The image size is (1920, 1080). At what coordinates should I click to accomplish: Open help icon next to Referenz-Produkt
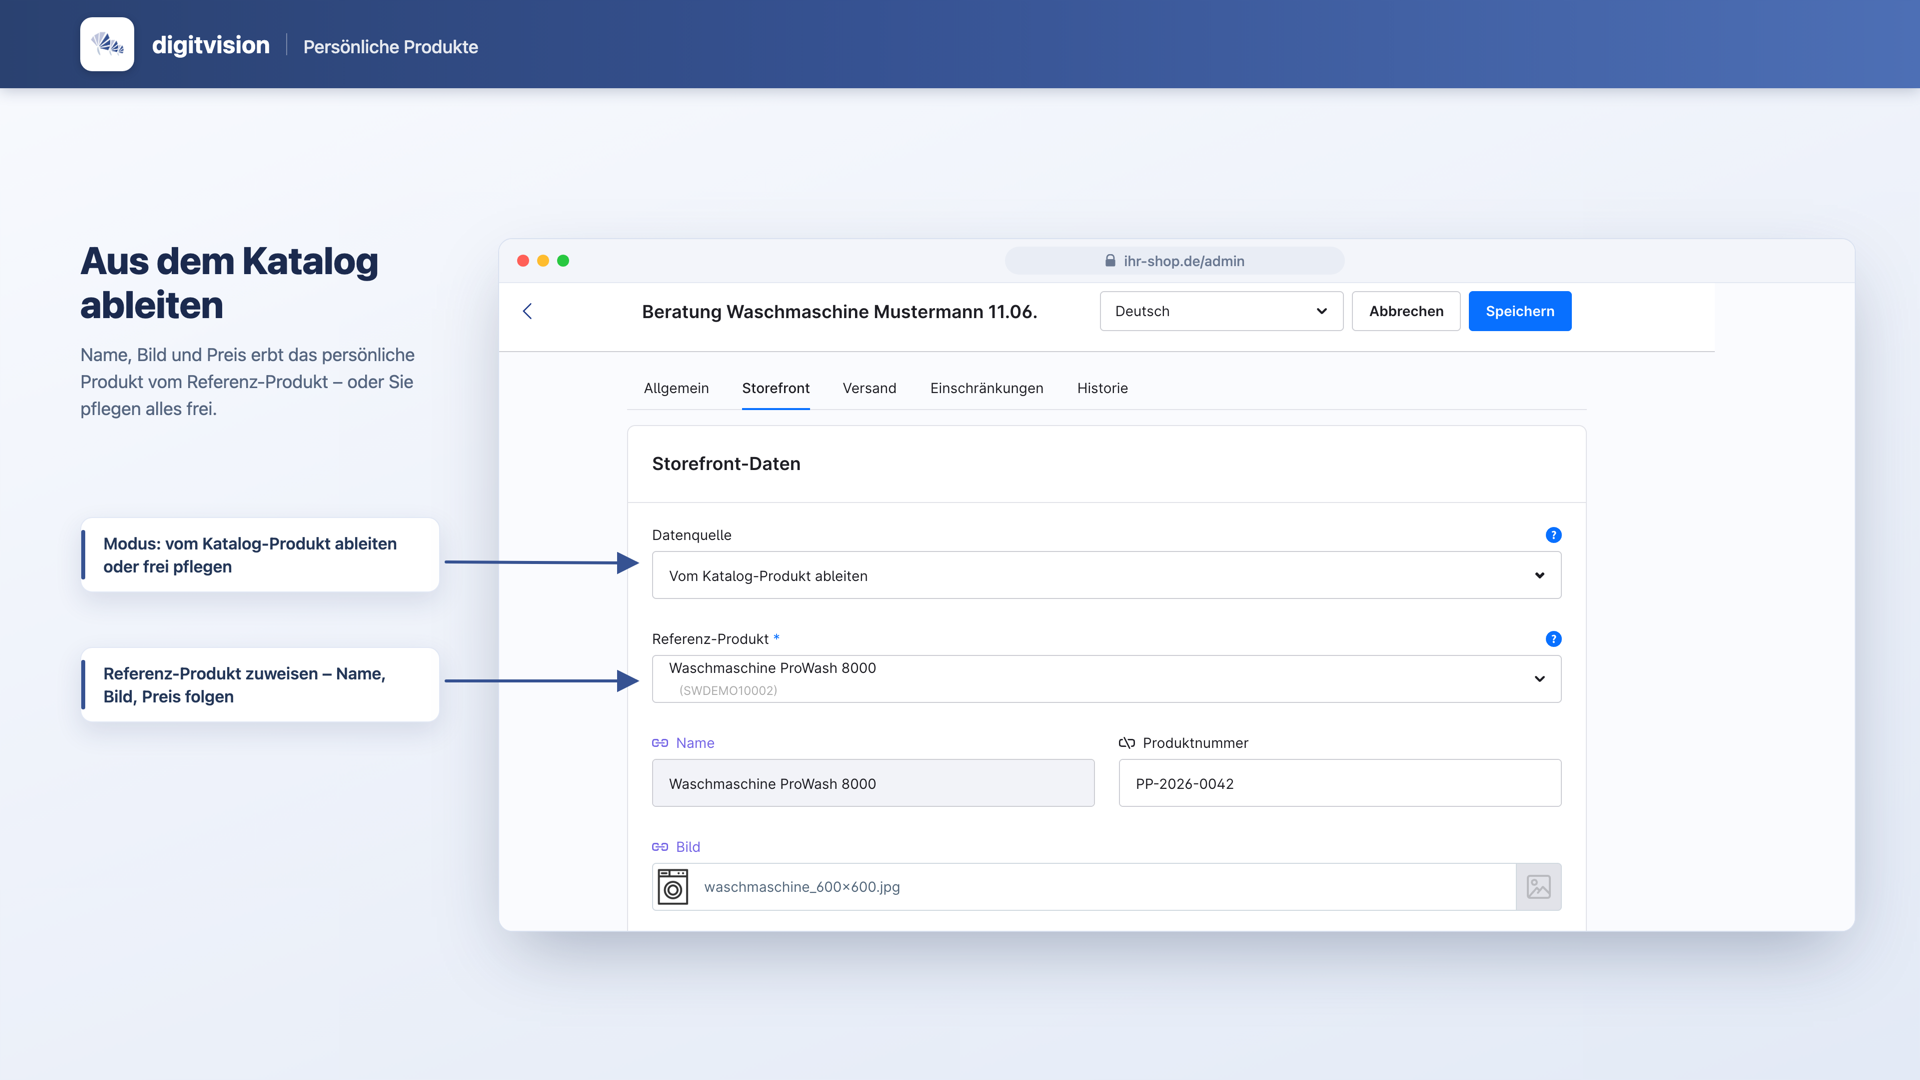1553,639
